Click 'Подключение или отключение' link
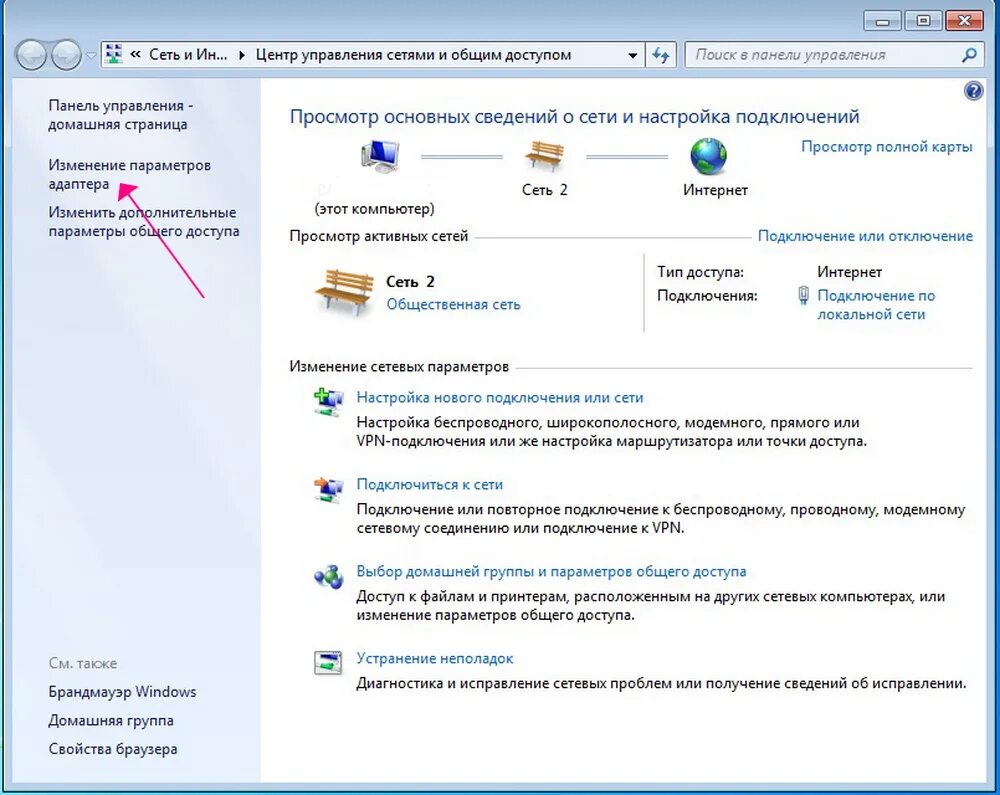Image resolution: width=1000 pixels, height=795 pixels. tap(865, 236)
